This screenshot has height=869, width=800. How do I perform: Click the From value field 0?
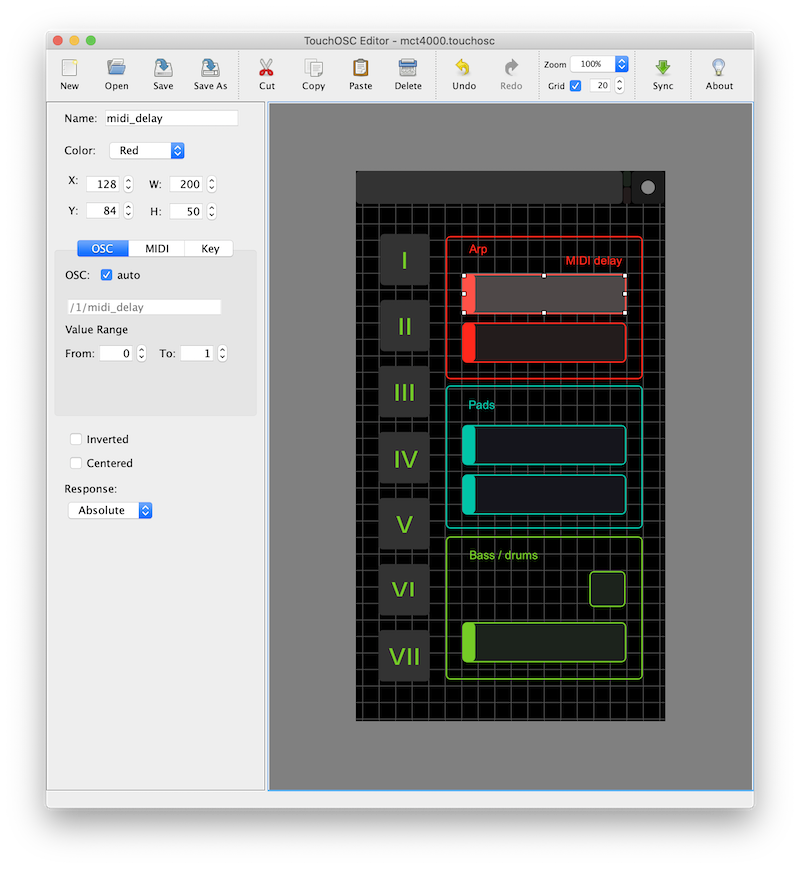pos(116,354)
